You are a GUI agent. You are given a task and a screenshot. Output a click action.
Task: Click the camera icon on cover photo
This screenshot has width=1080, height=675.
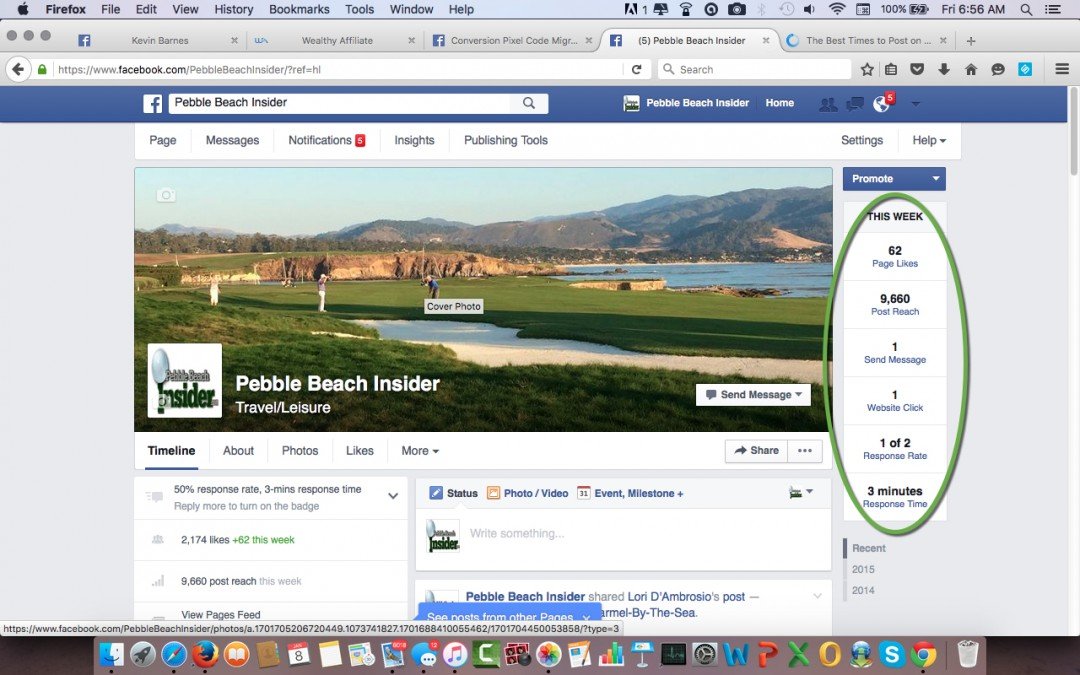(x=166, y=196)
